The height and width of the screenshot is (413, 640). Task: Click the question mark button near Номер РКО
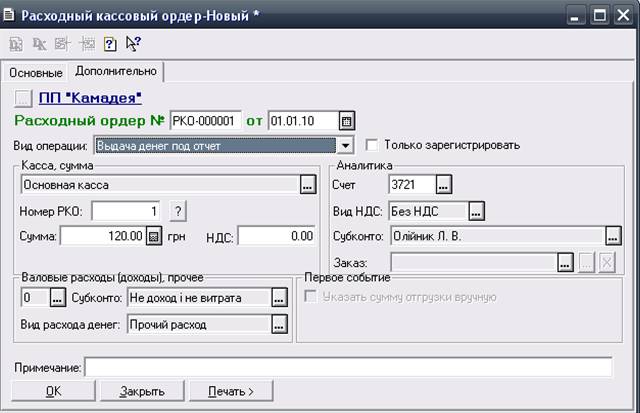point(179,211)
